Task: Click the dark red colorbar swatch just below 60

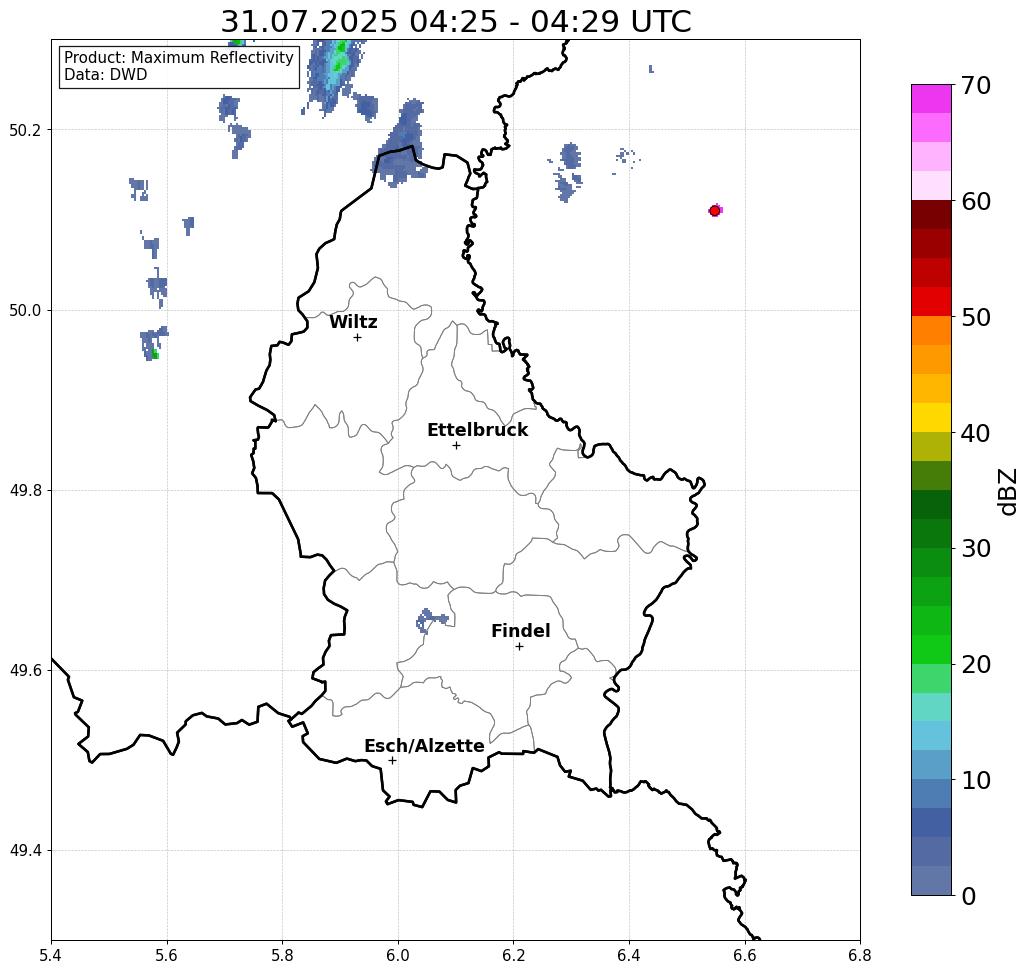Action: [931, 215]
